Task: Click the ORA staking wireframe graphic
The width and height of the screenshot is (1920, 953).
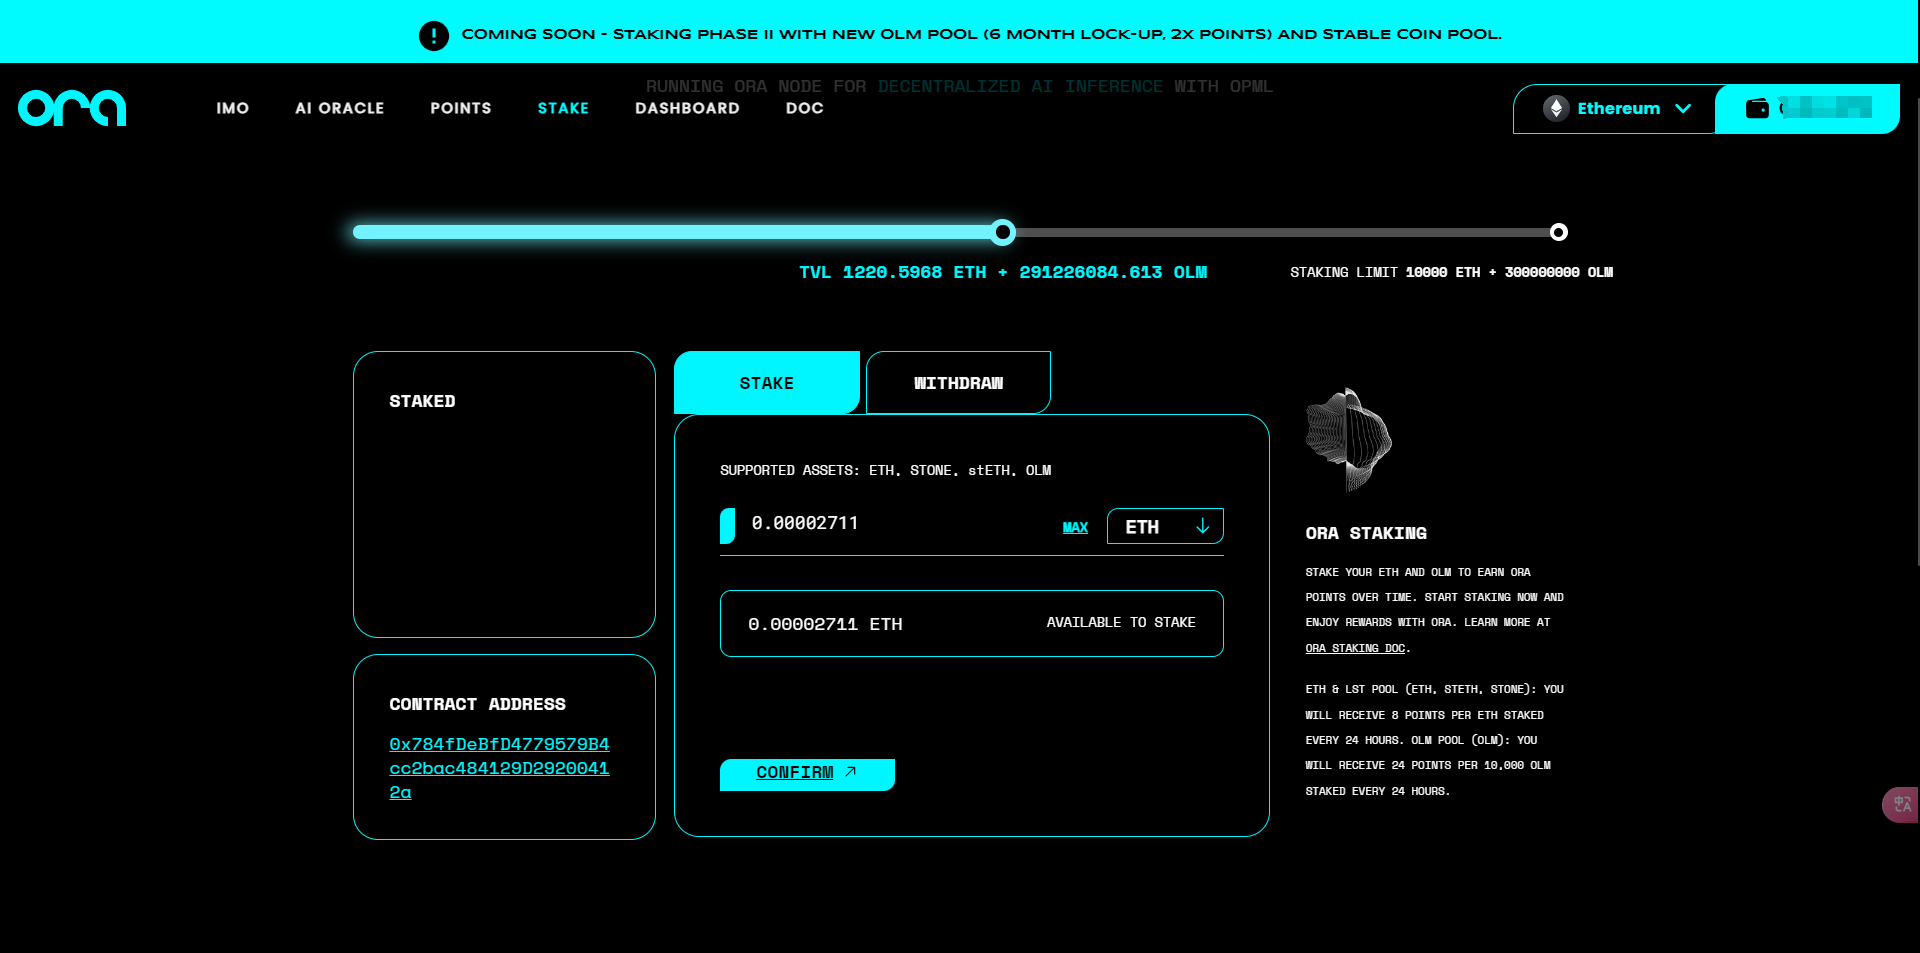Action: [x=1349, y=440]
